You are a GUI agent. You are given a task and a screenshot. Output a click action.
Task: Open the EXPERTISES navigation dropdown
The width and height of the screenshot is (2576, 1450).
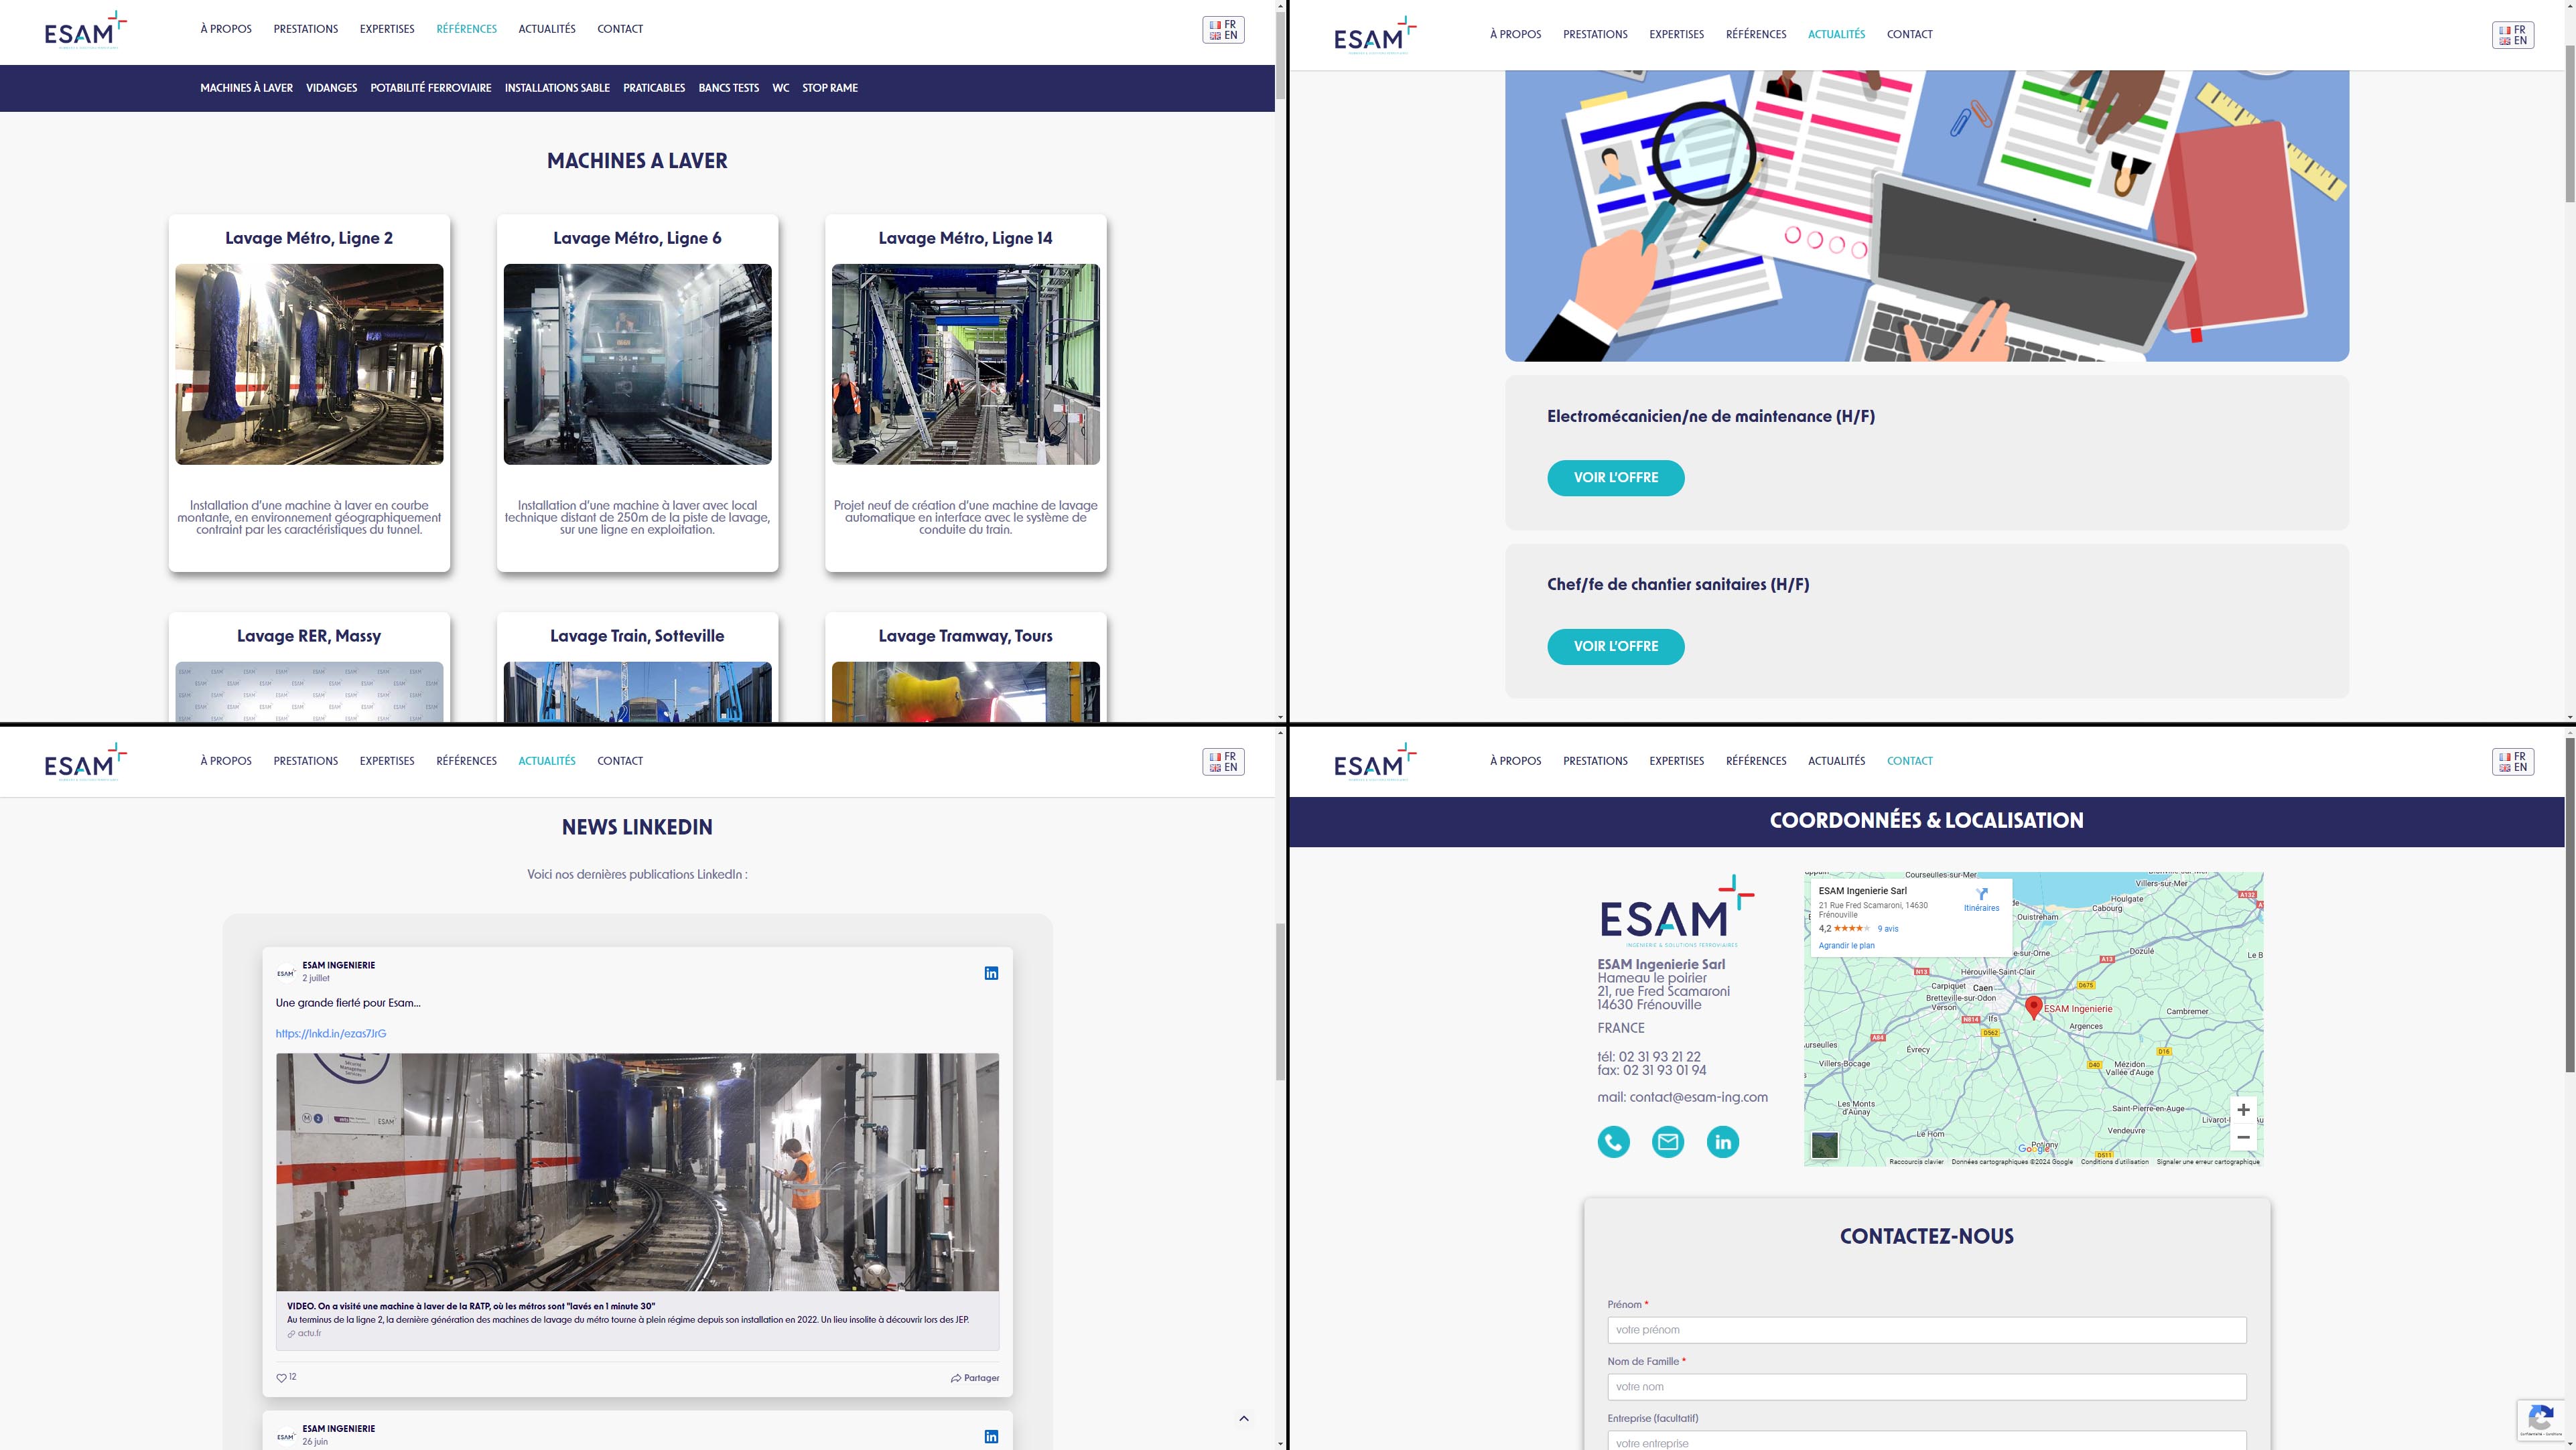point(387,29)
